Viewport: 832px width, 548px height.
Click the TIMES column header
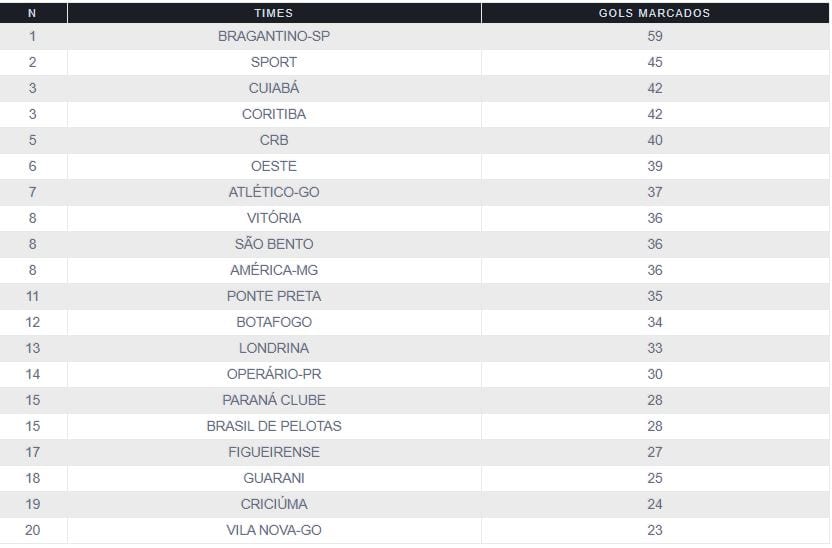[x=274, y=13]
